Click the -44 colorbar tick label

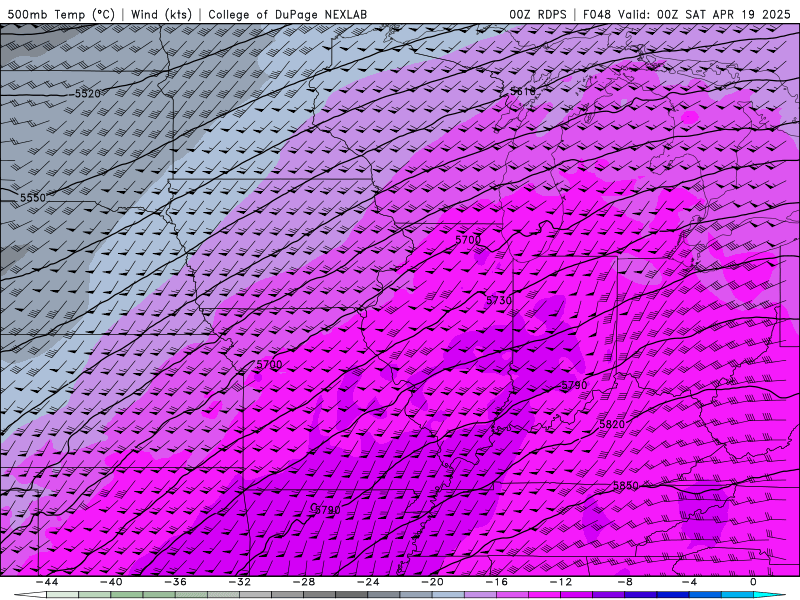tap(46, 582)
